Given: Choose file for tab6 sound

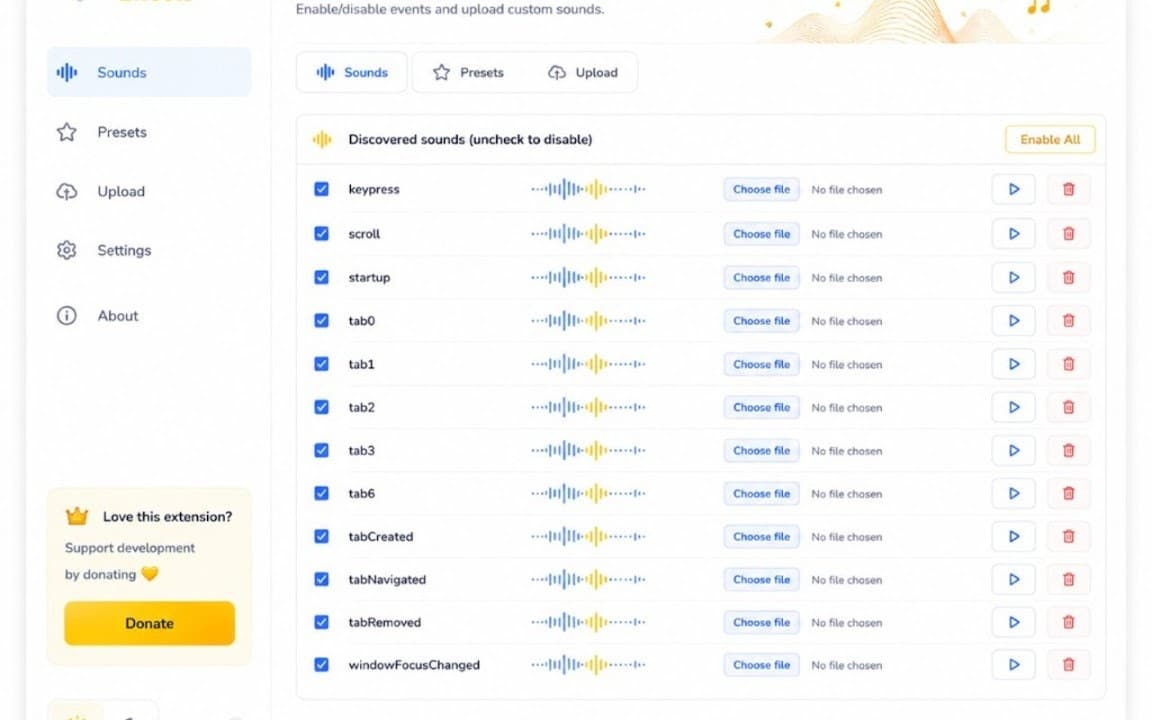Looking at the screenshot, I should click(761, 494).
